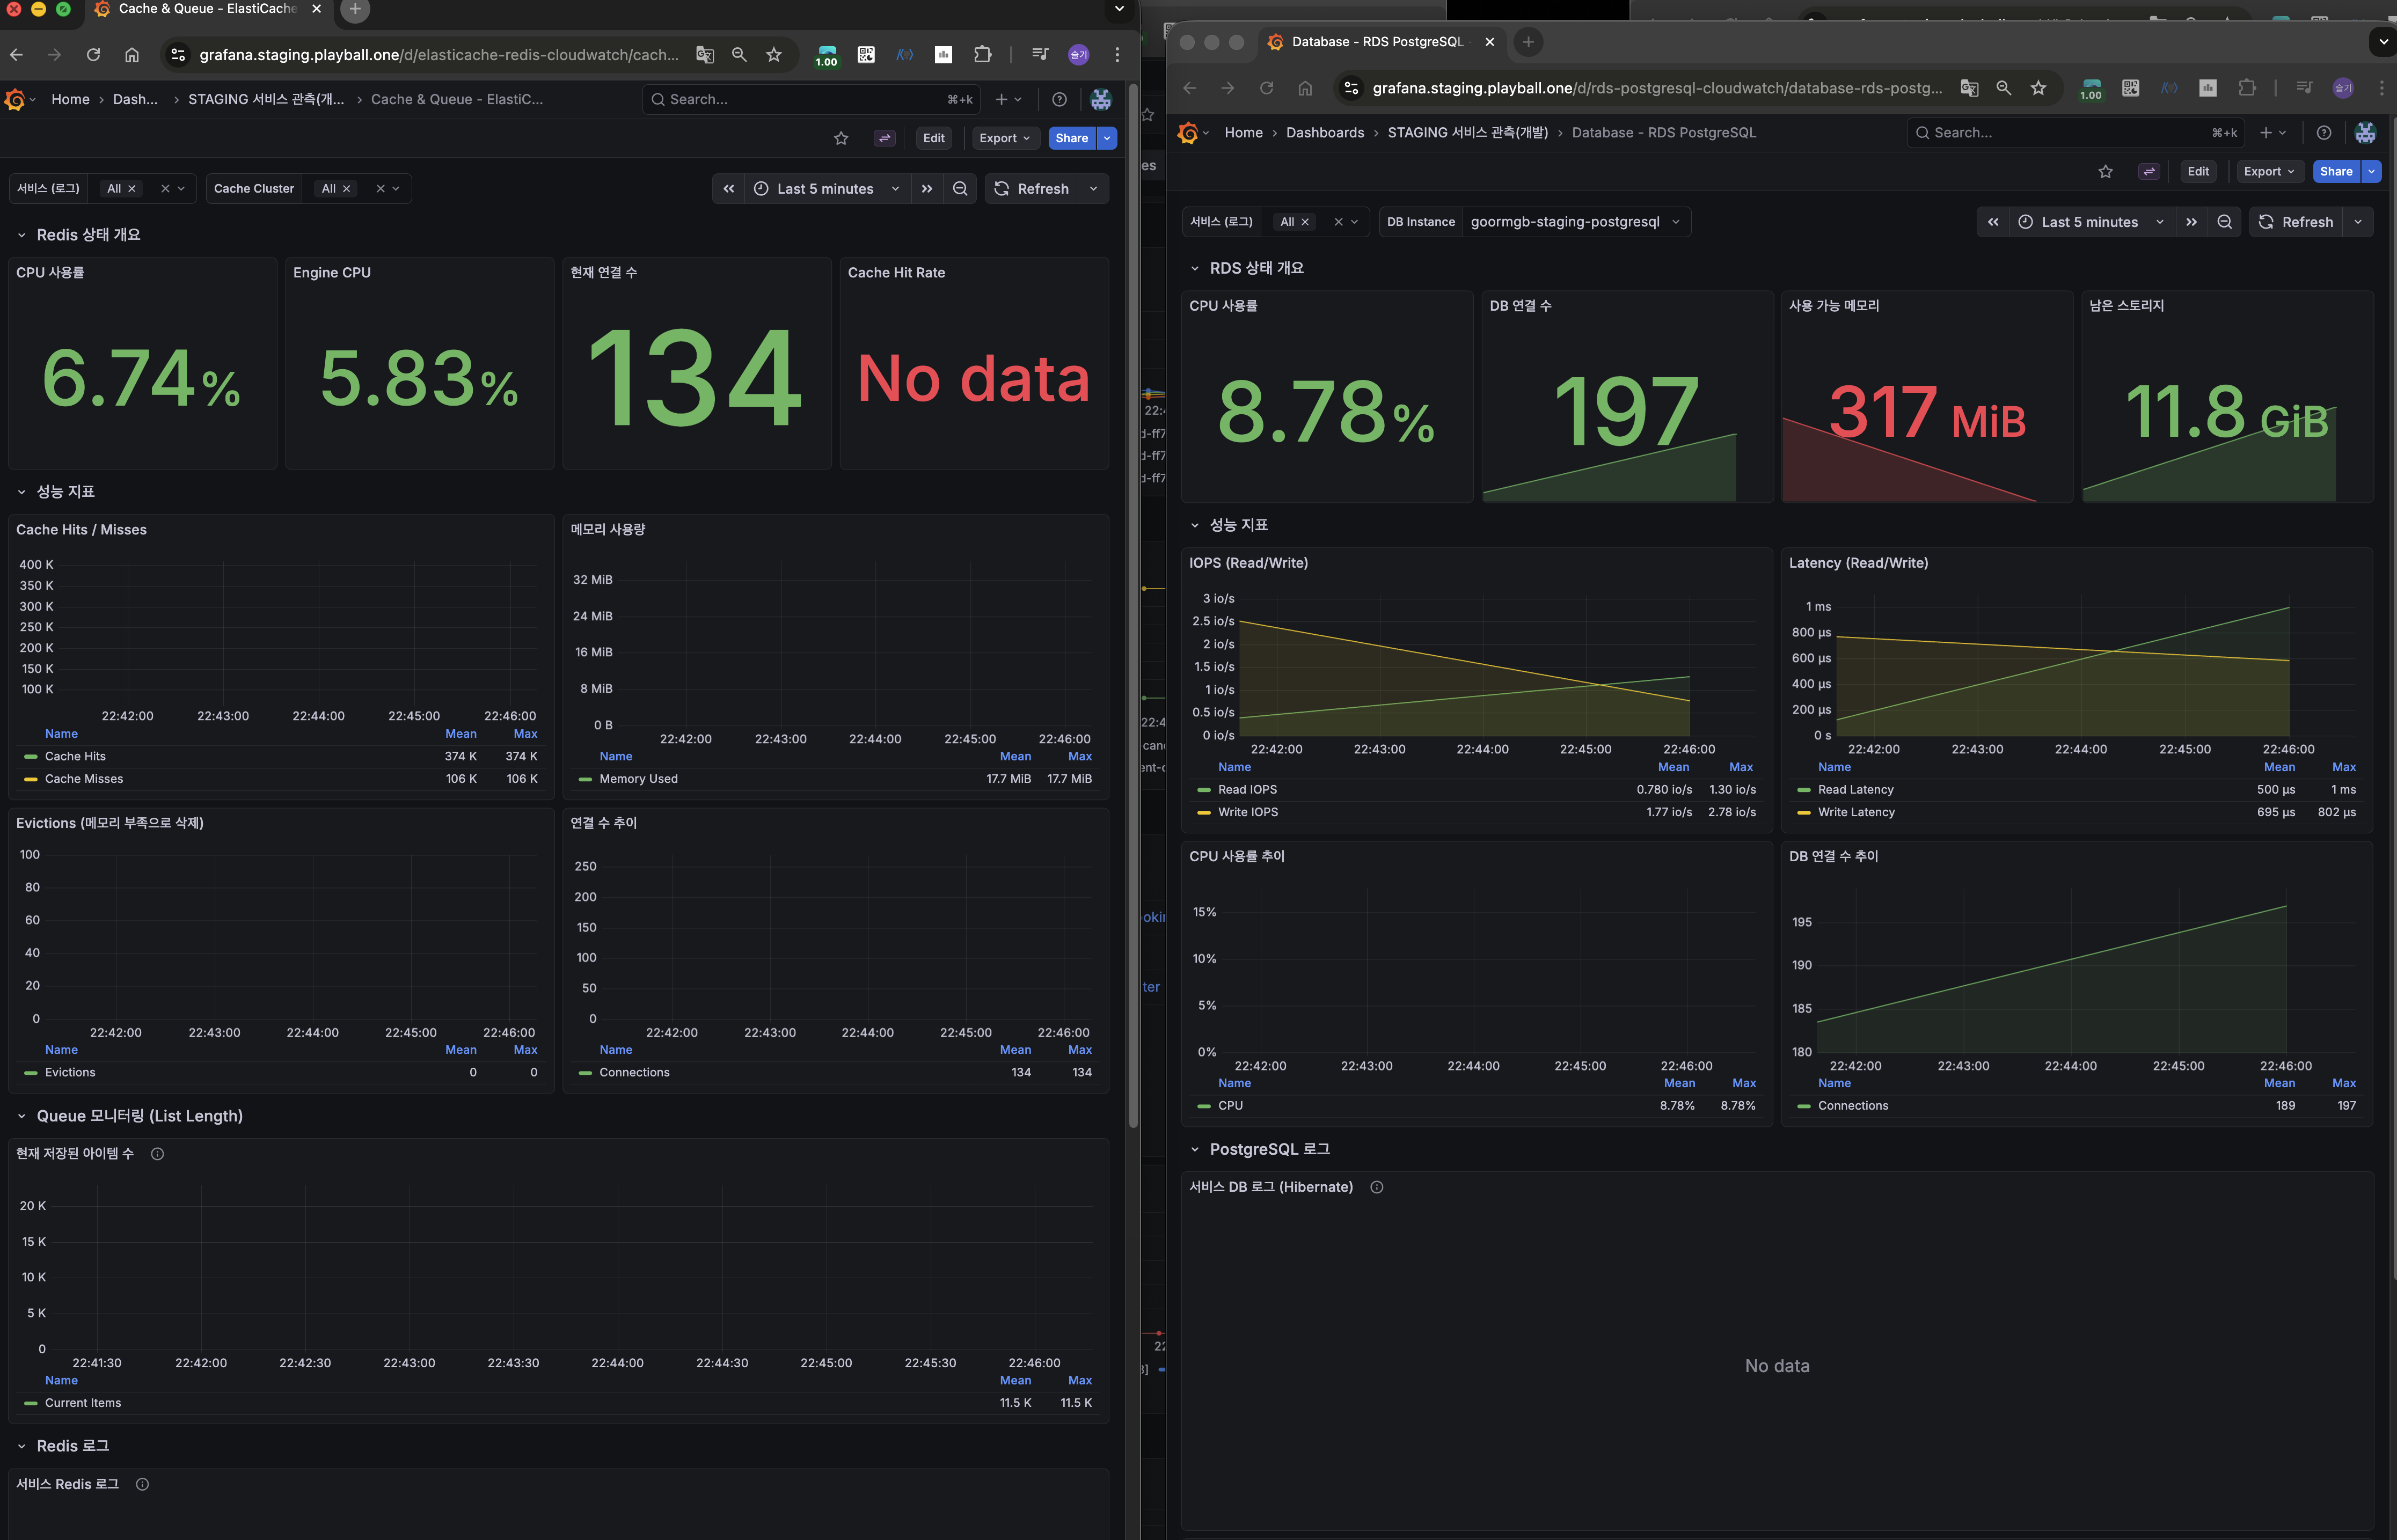Click info icon next to 현재 저장된 아이템 수

pos(157,1154)
